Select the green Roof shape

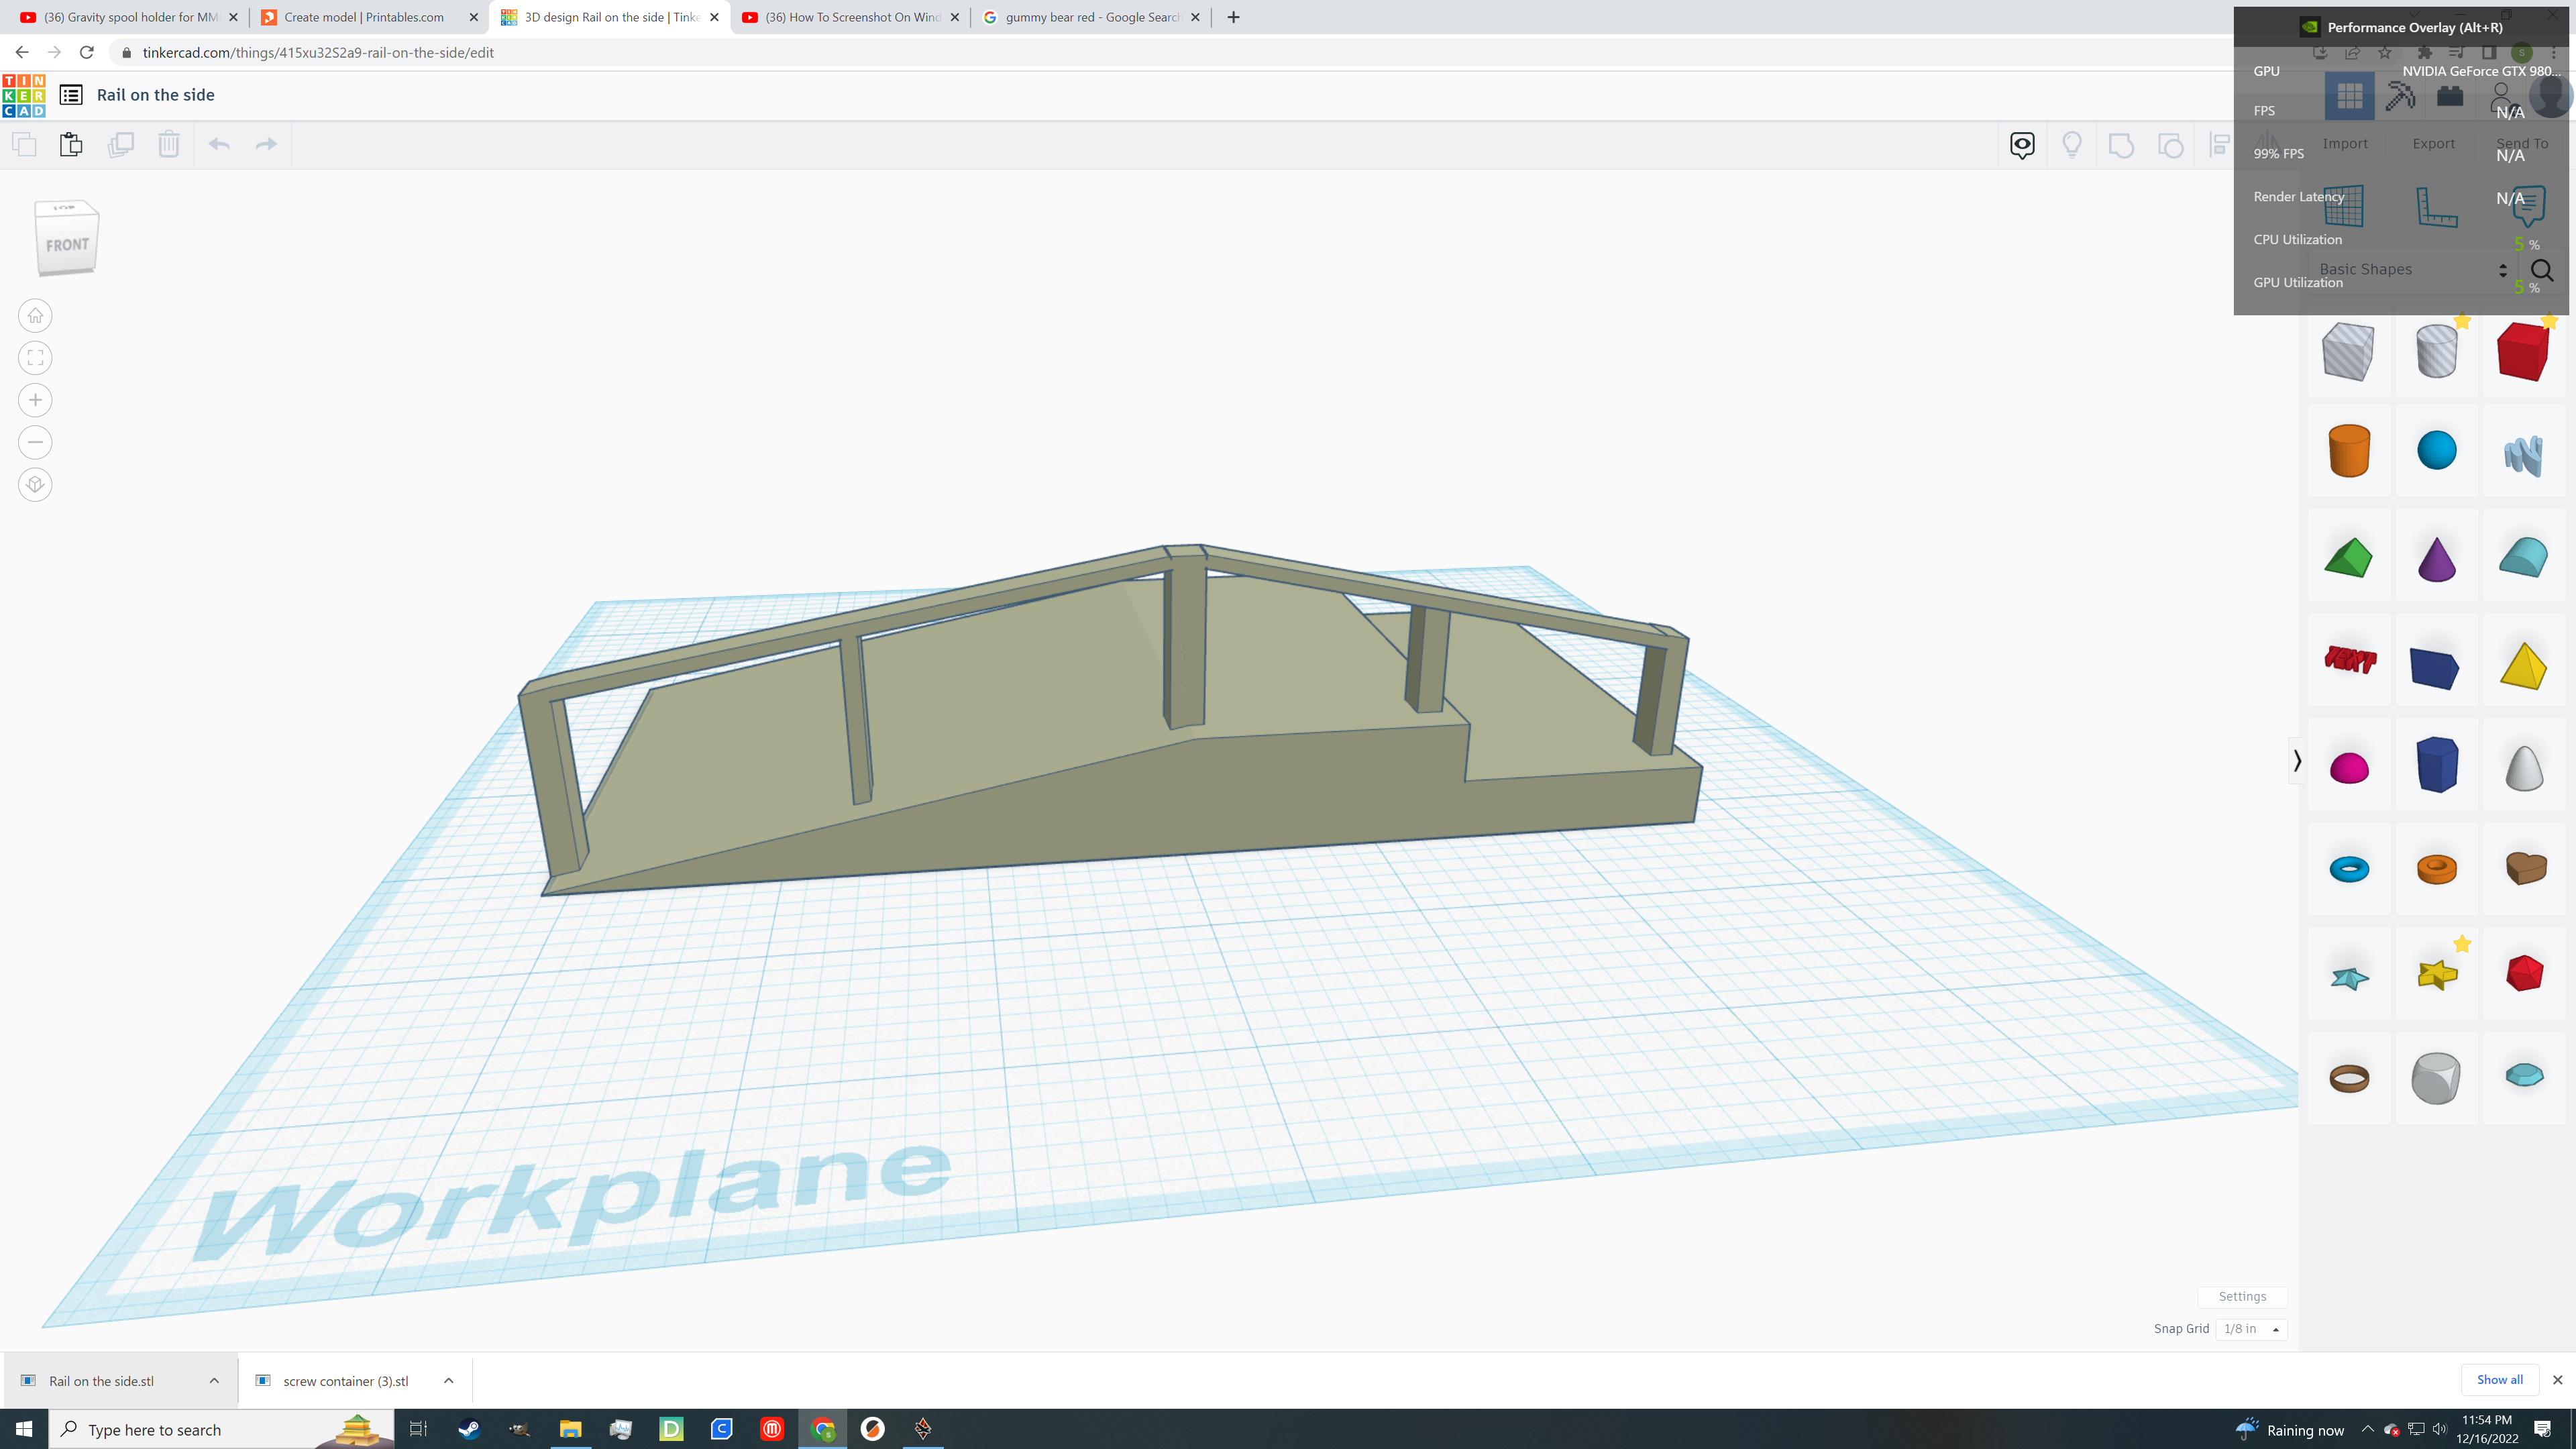point(2349,558)
